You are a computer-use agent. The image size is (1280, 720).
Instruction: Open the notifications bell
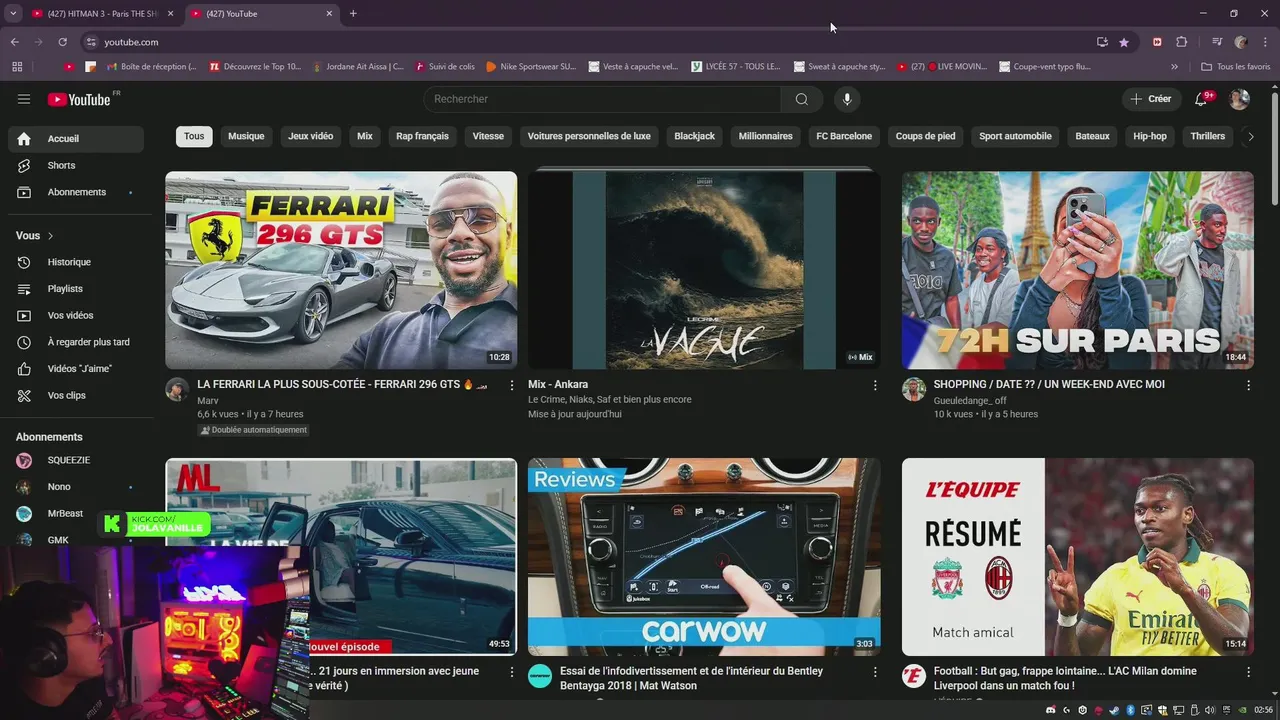click(1202, 99)
